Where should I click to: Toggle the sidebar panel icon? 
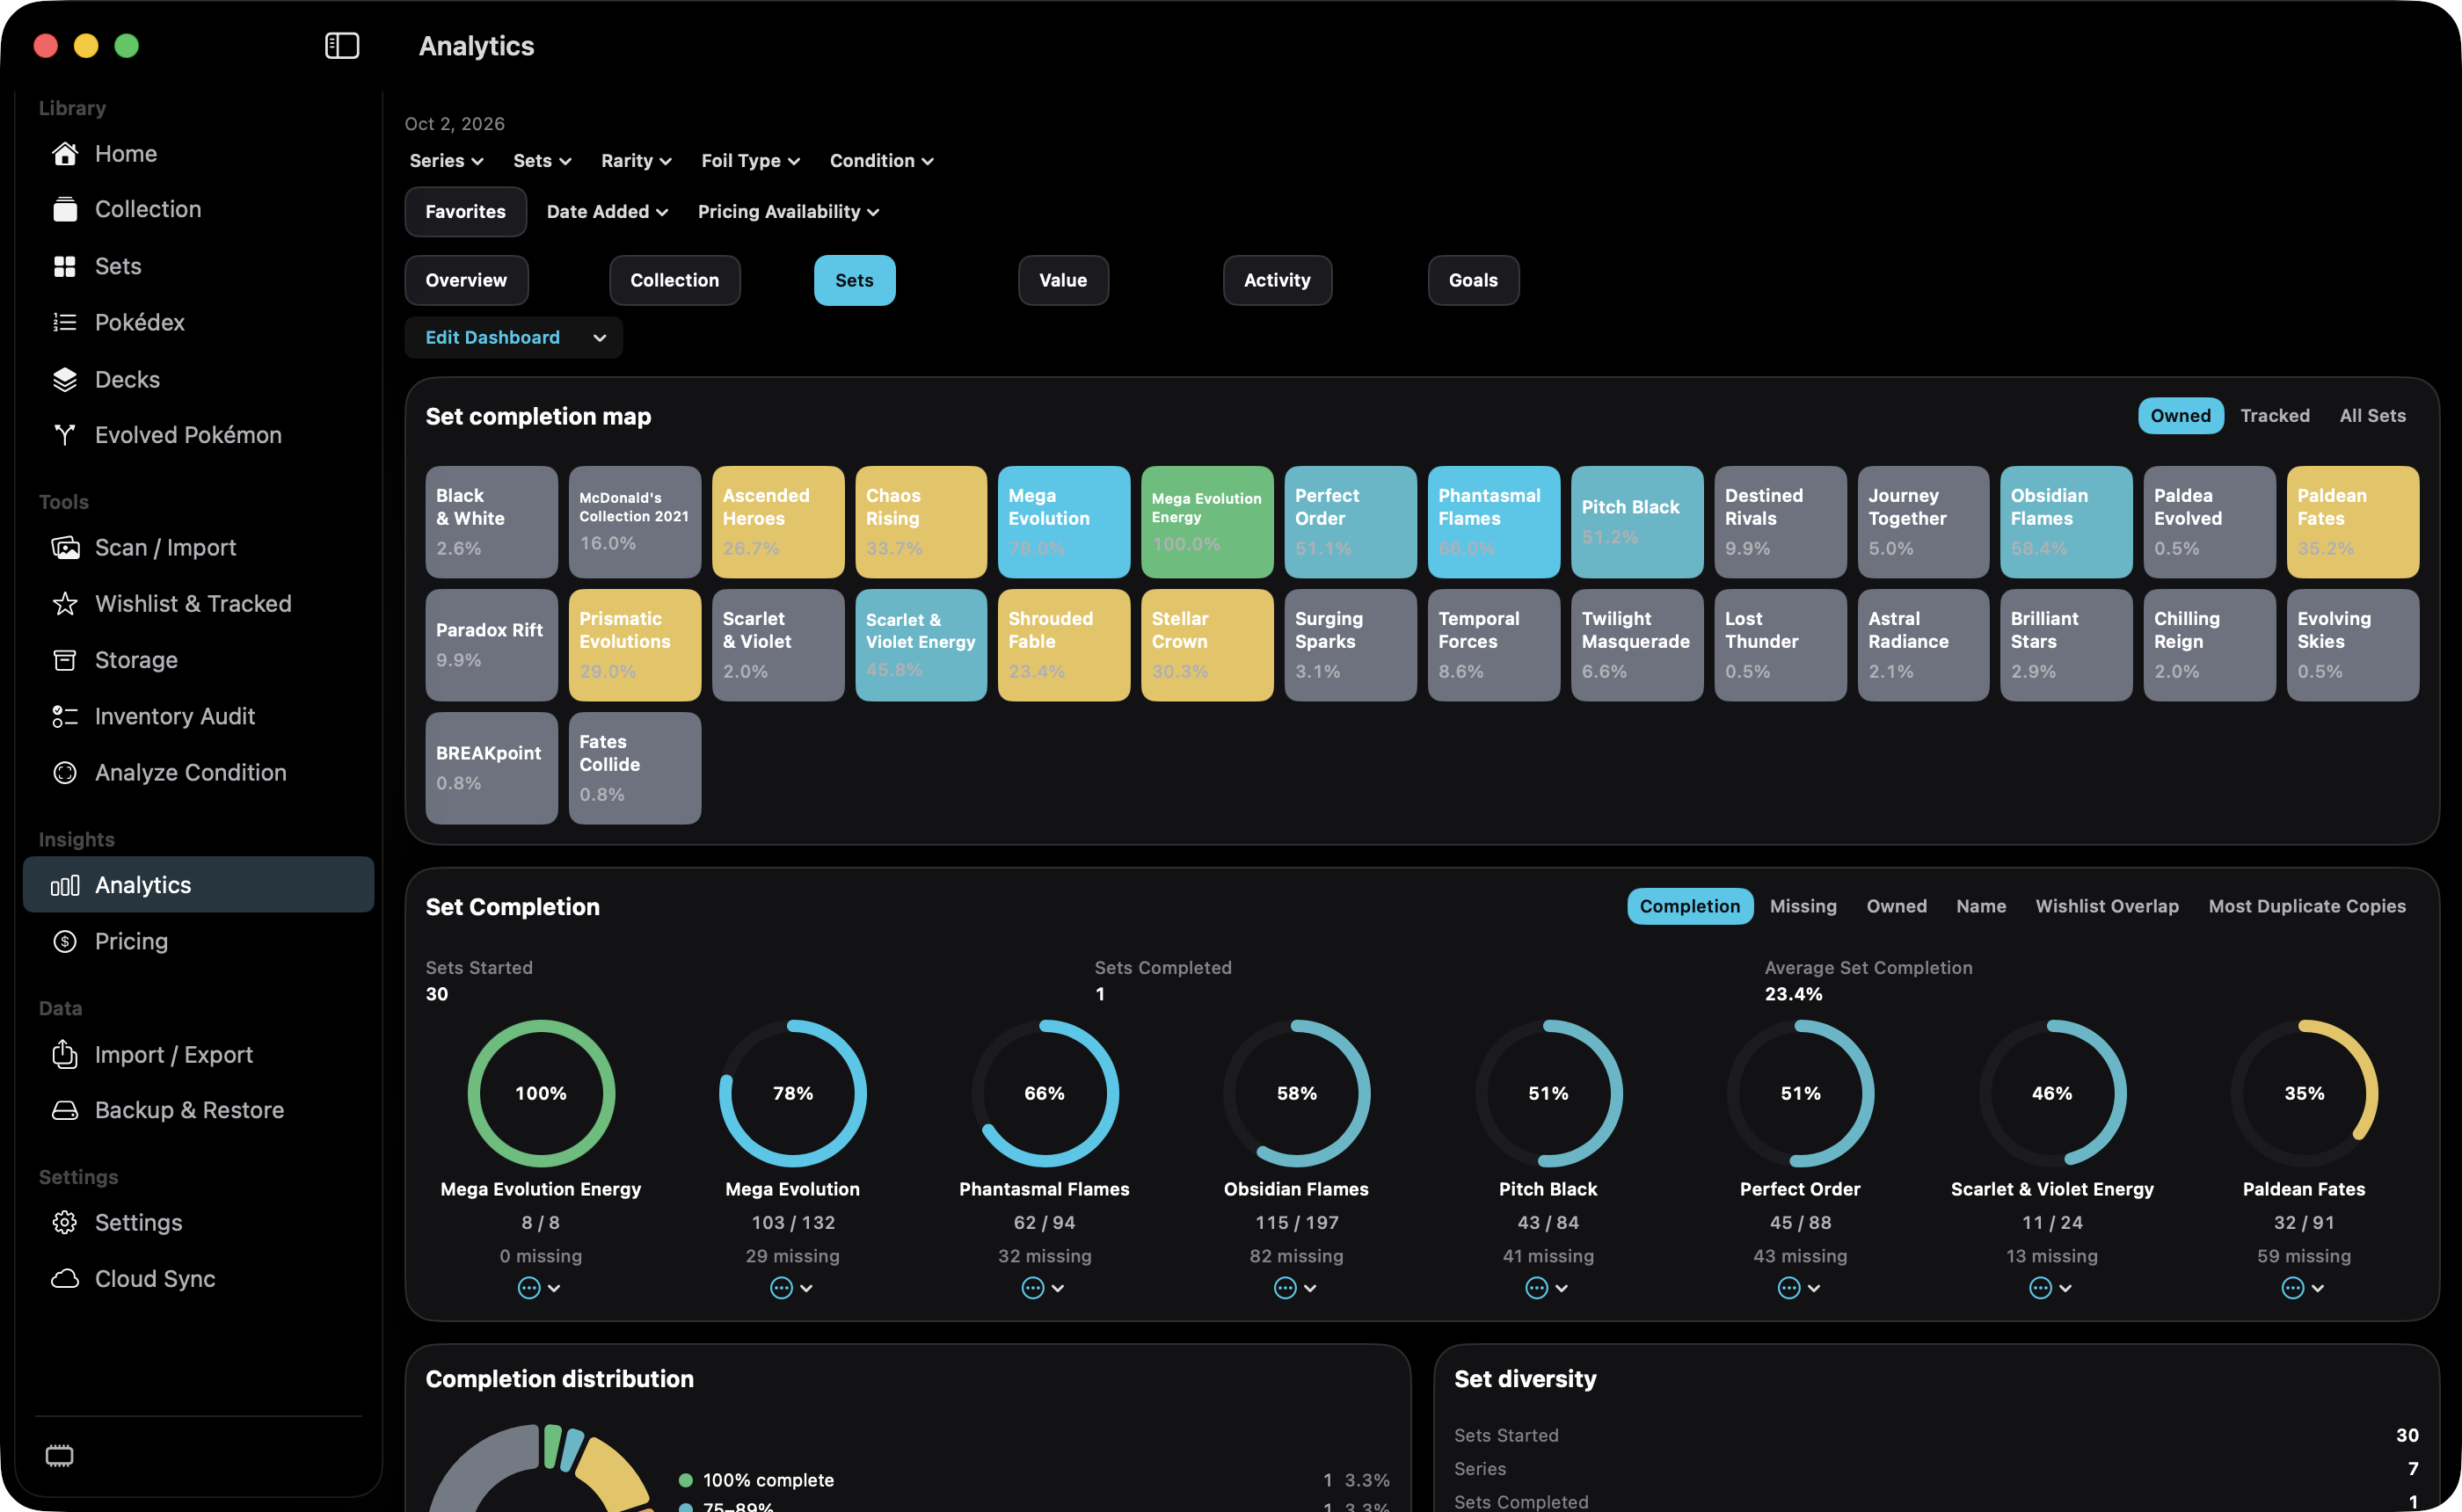coord(342,46)
